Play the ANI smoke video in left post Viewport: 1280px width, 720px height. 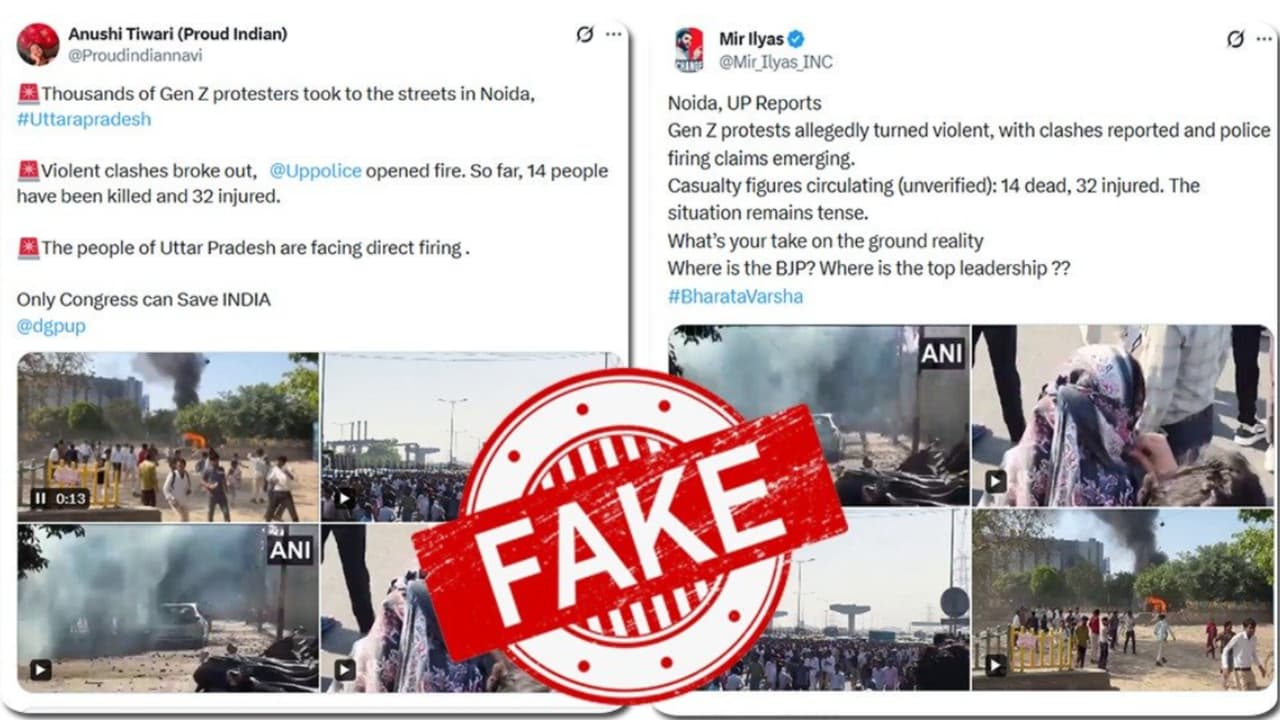[x=40, y=669]
